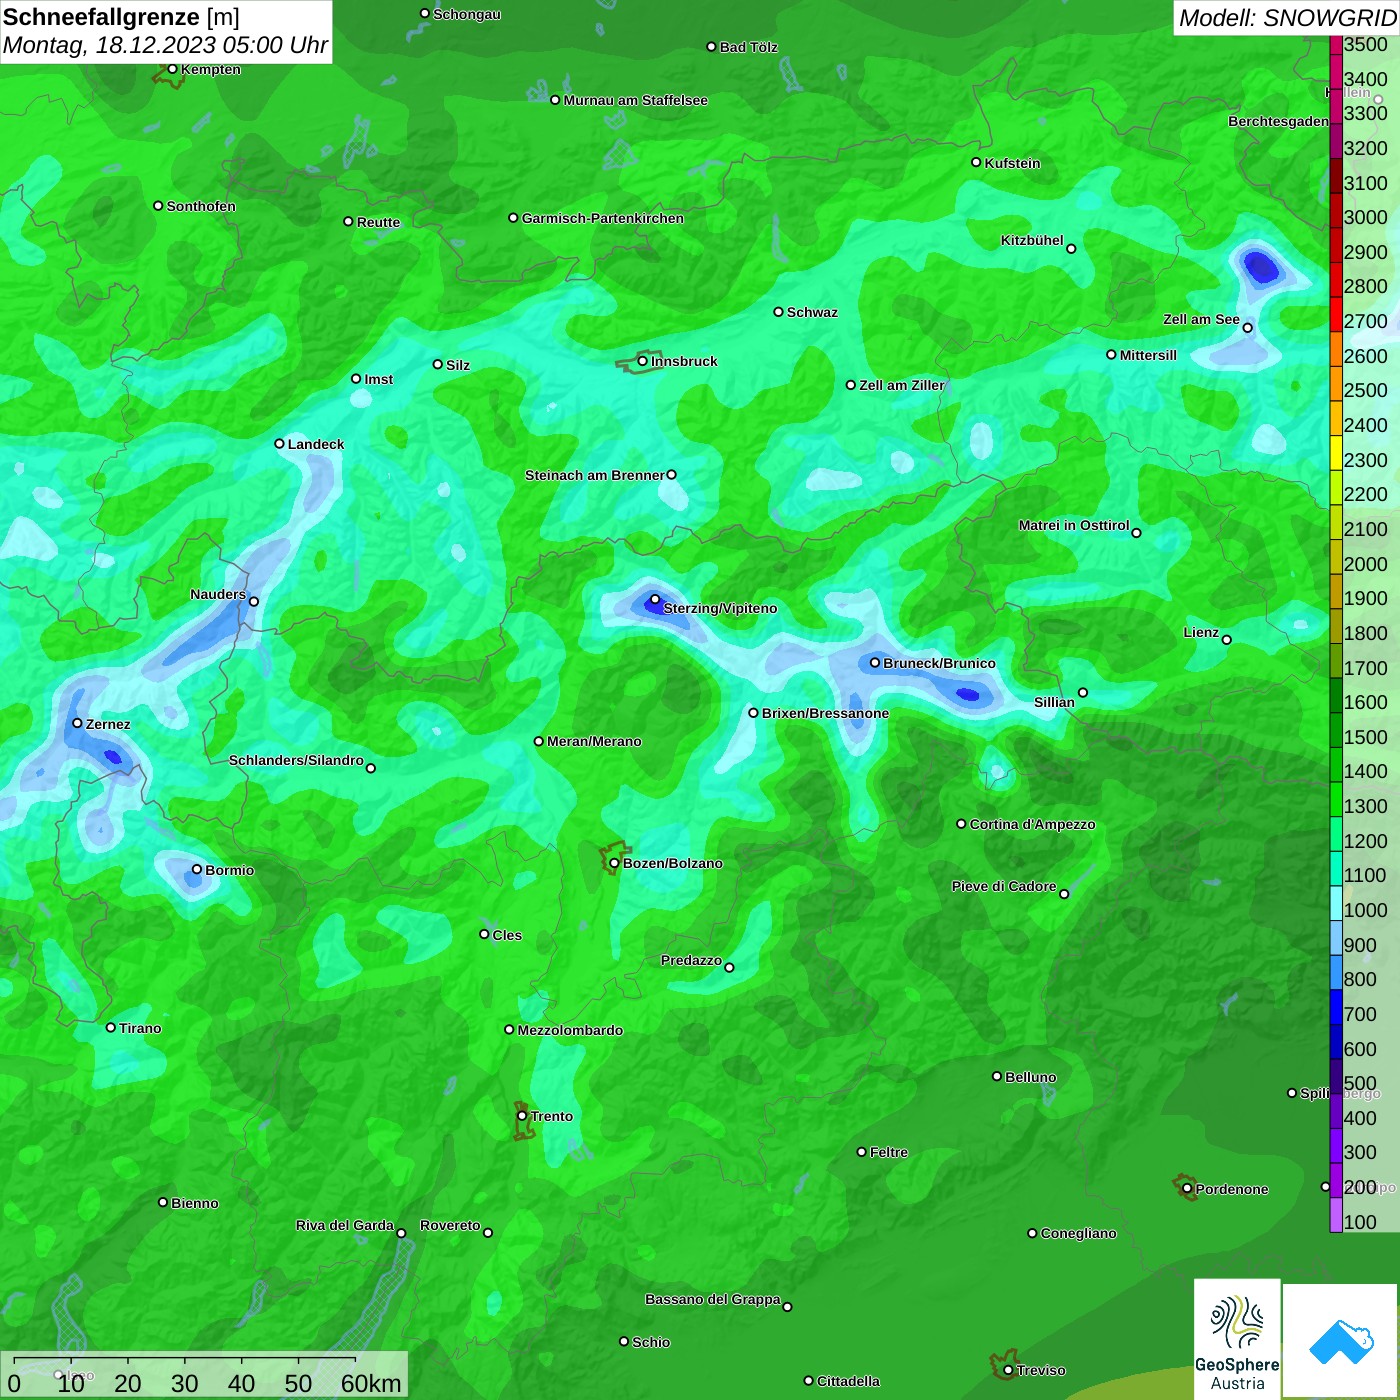The image size is (1400, 1400).
Task: Pick the cyan 1000 legend swatch
Action: point(1335,902)
